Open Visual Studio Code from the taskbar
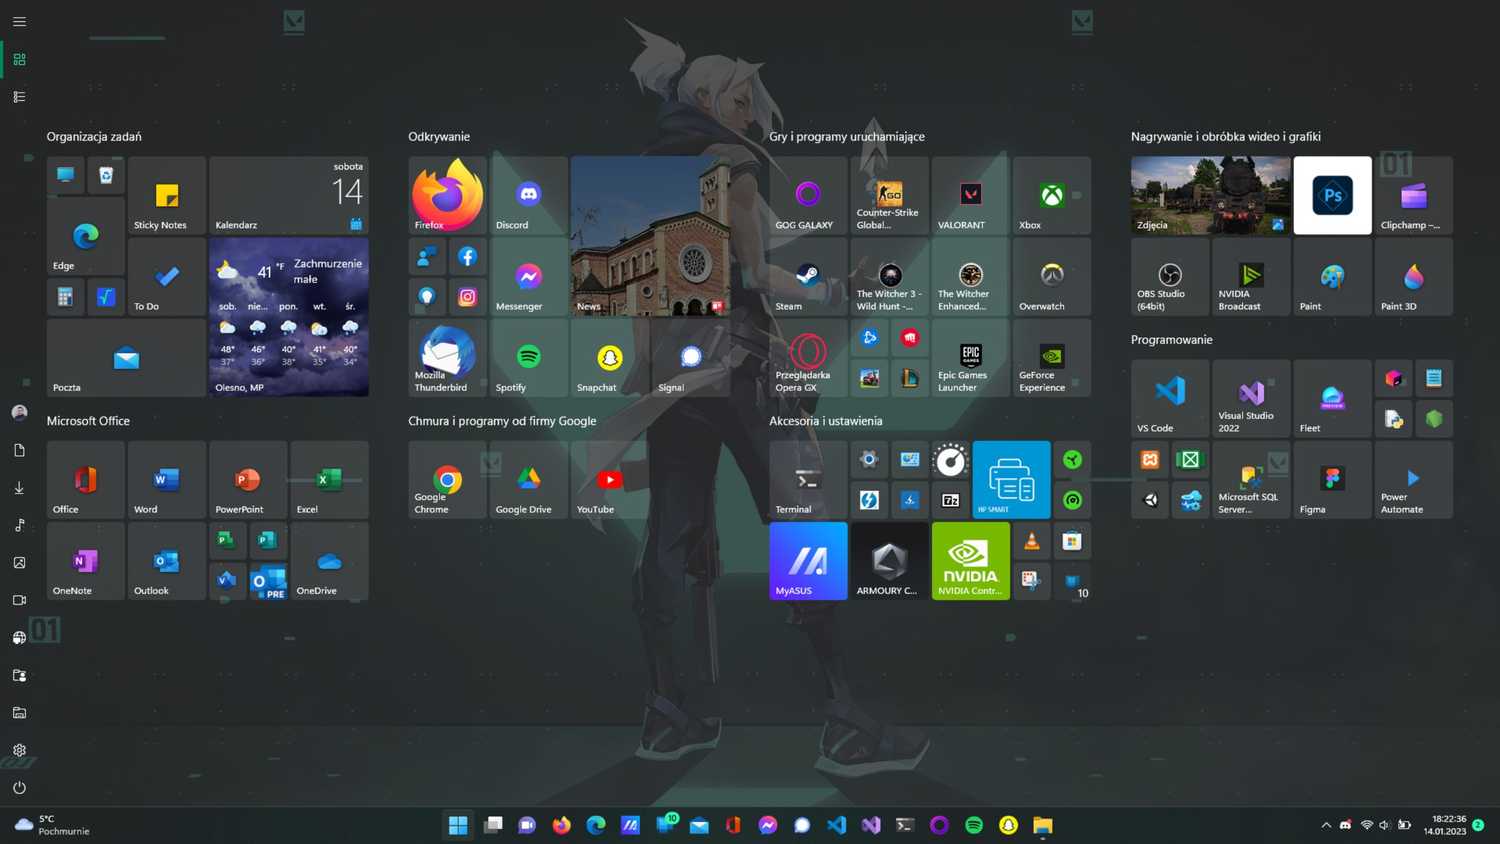 (x=836, y=825)
